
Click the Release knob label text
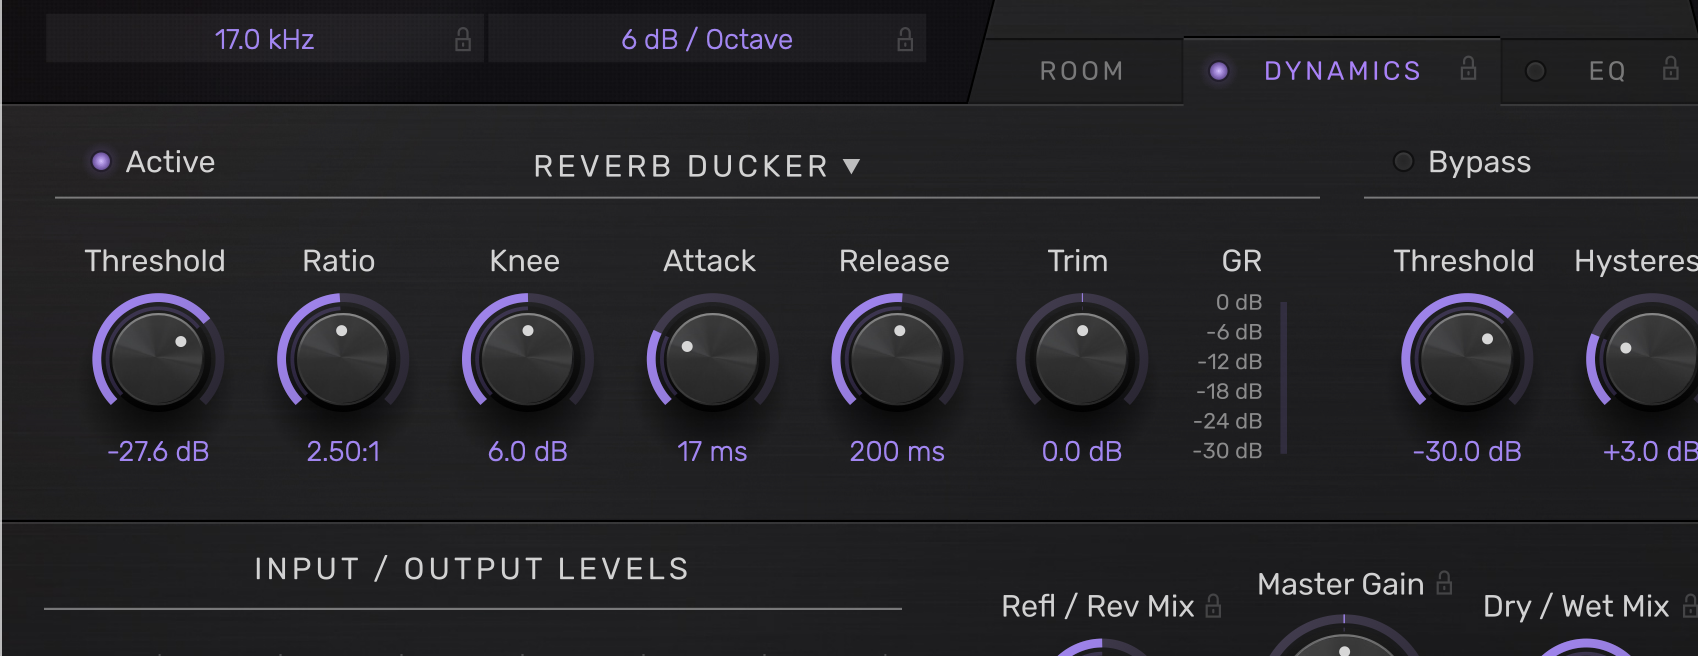coord(894,261)
